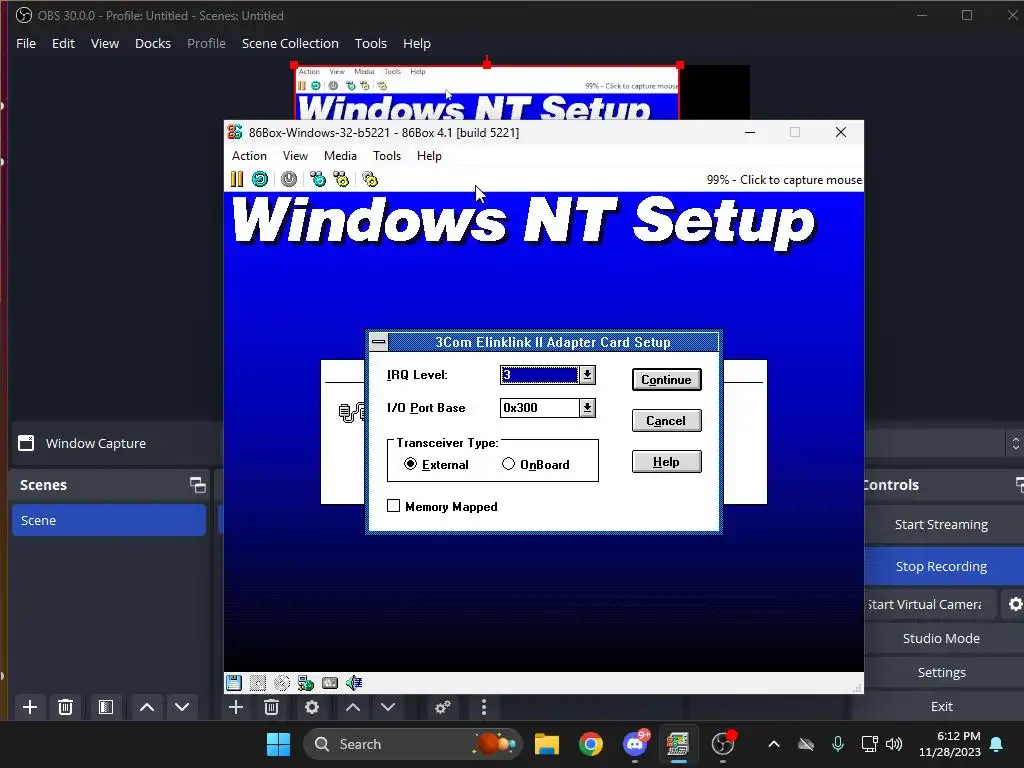This screenshot has height=768, width=1024.
Task: Open the OBS Docks menu
Action: pyautogui.click(x=153, y=43)
